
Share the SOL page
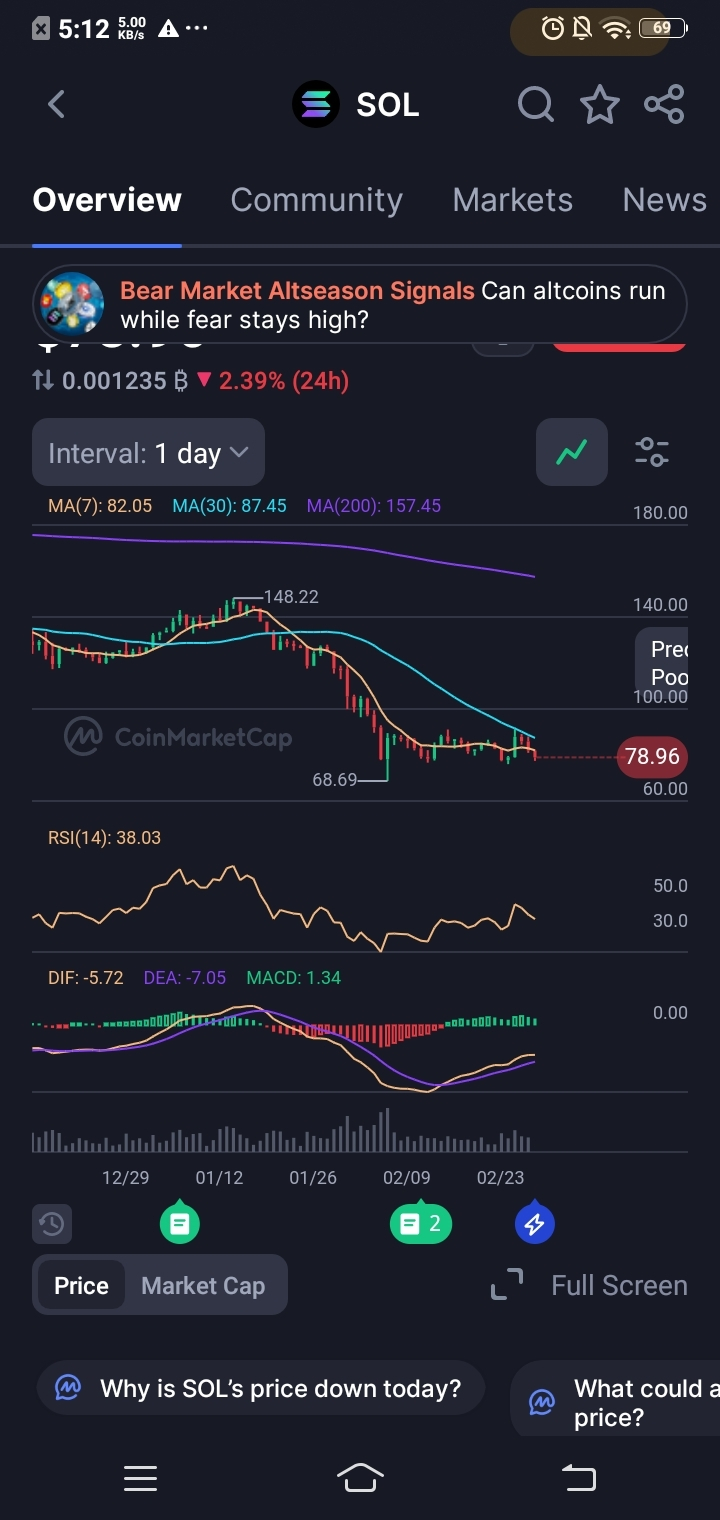(664, 104)
